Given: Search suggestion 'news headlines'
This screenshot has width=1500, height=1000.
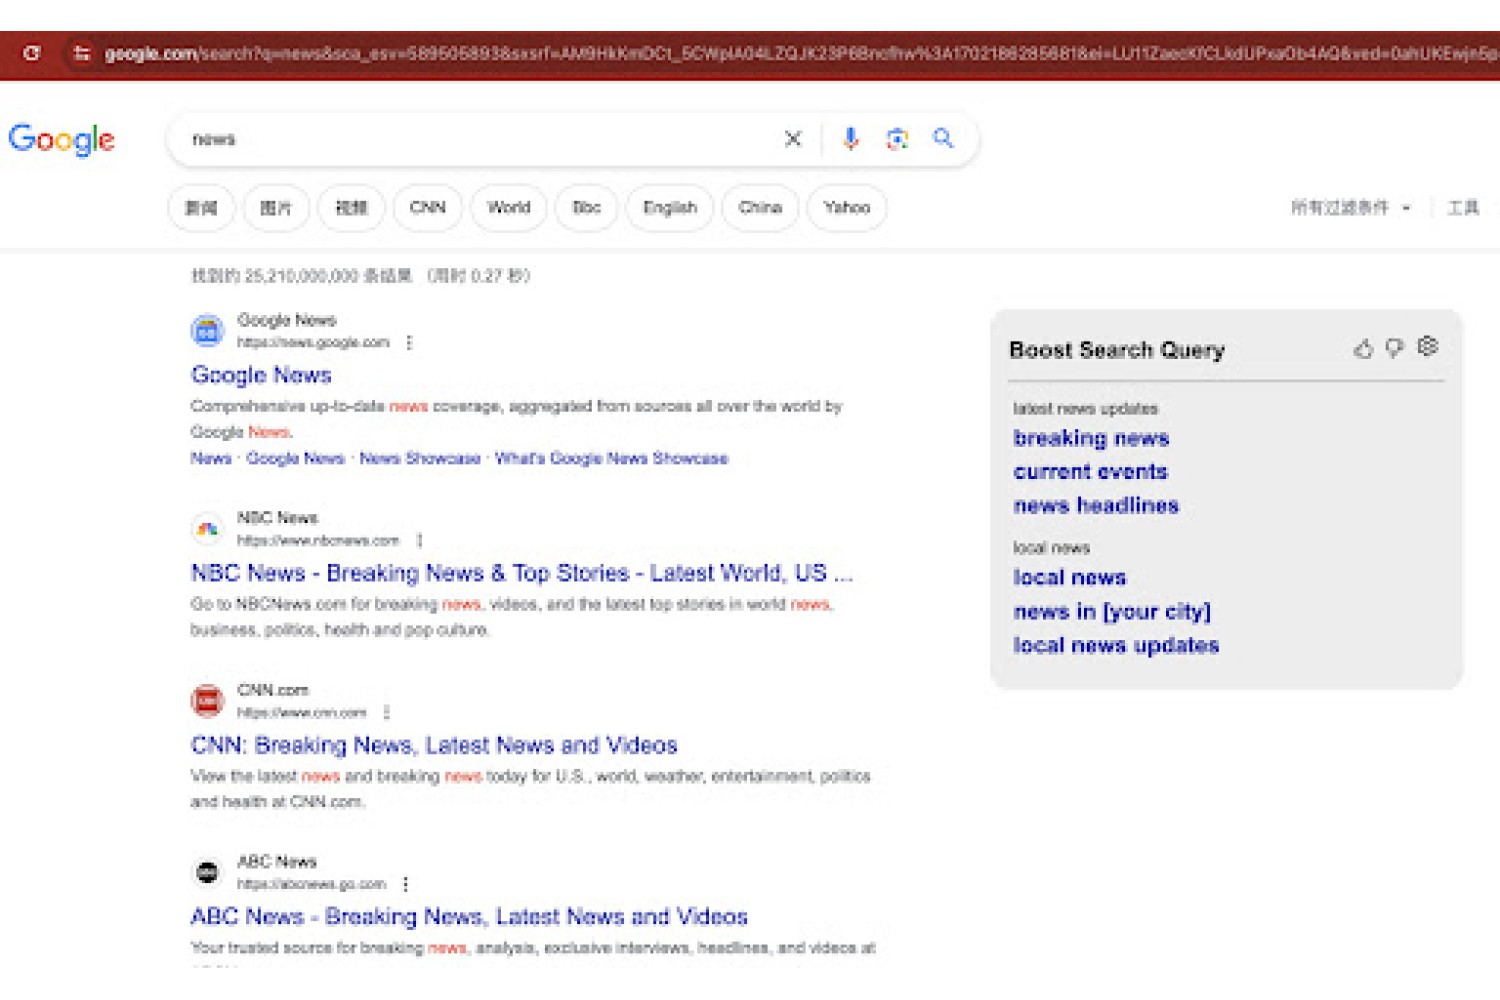Looking at the screenshot, I should (1096, 506).
